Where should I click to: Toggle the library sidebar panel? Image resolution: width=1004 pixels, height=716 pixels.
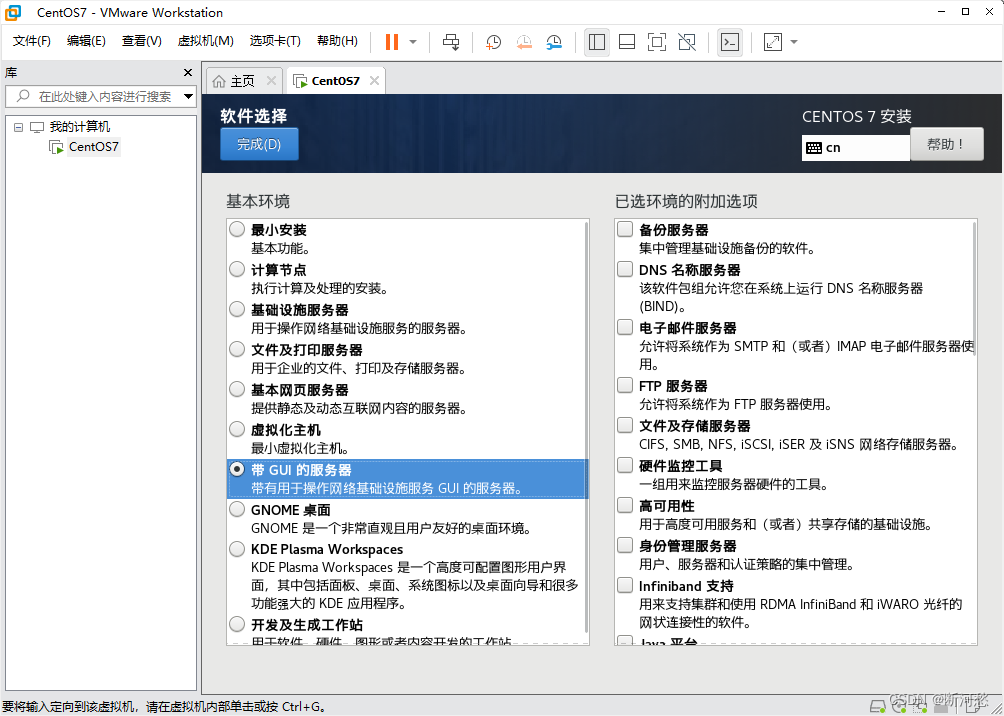pos(596,42)
